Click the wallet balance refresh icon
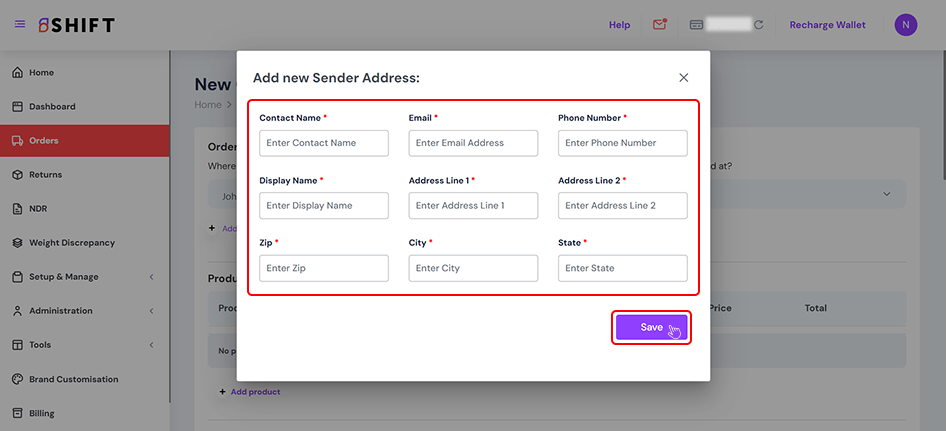The image size is (946, 431). click(x=759, y=25)
